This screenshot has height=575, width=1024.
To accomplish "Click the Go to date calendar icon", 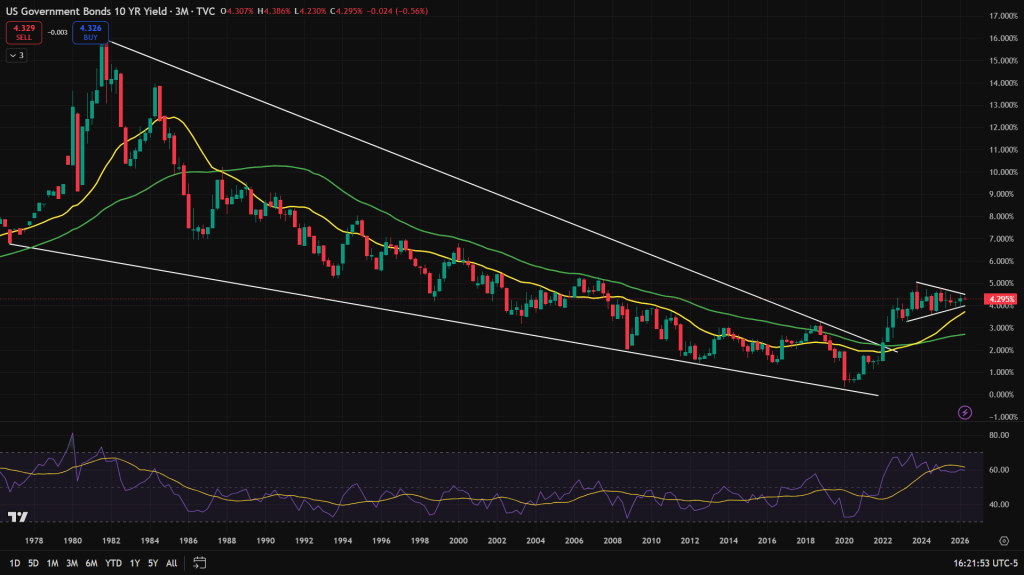I will (200, 562).
